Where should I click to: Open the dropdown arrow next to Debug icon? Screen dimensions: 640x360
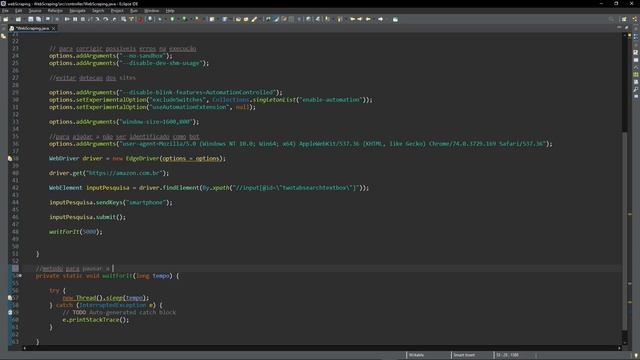point(165,19)
